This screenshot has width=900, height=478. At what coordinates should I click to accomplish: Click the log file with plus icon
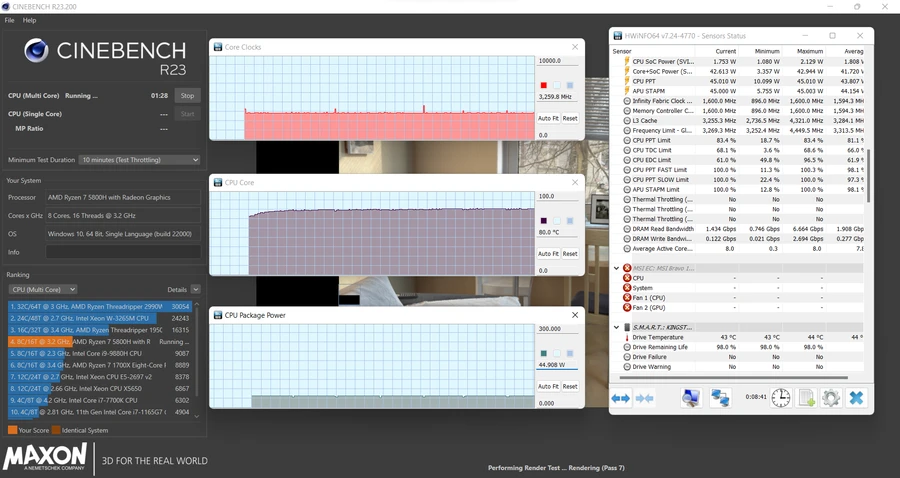pos(806,398)
